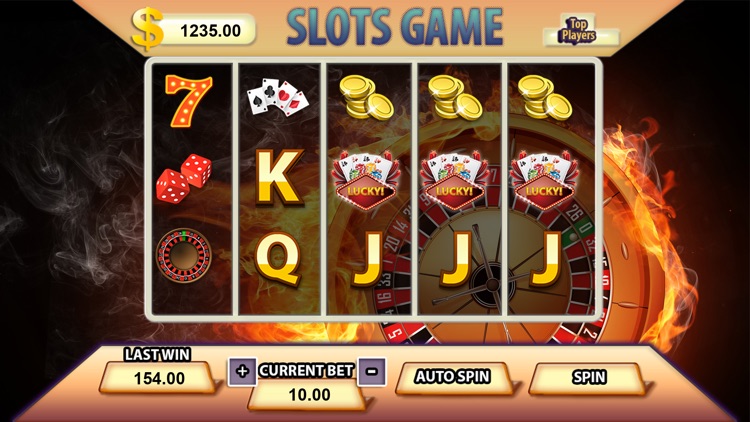Select the small roulette wheel symbol
Image resolution: width=750 pixels, height=422 pixels.
(x=184, y=255)
